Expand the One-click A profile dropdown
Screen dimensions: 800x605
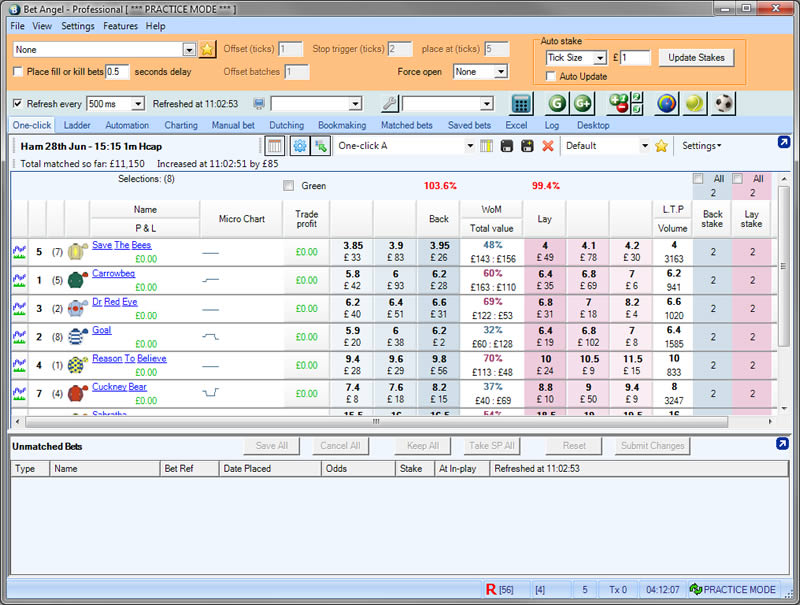(470, 146)
